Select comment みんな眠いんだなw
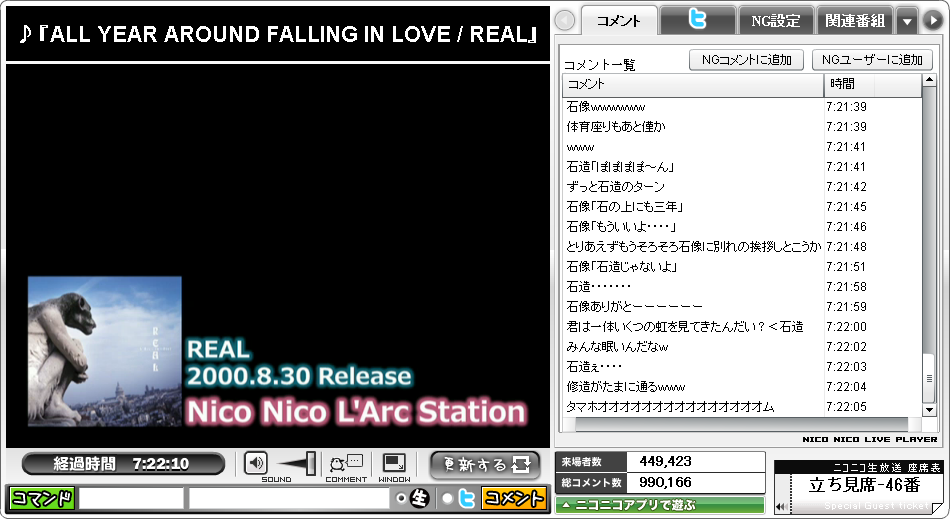 [617, 347]
